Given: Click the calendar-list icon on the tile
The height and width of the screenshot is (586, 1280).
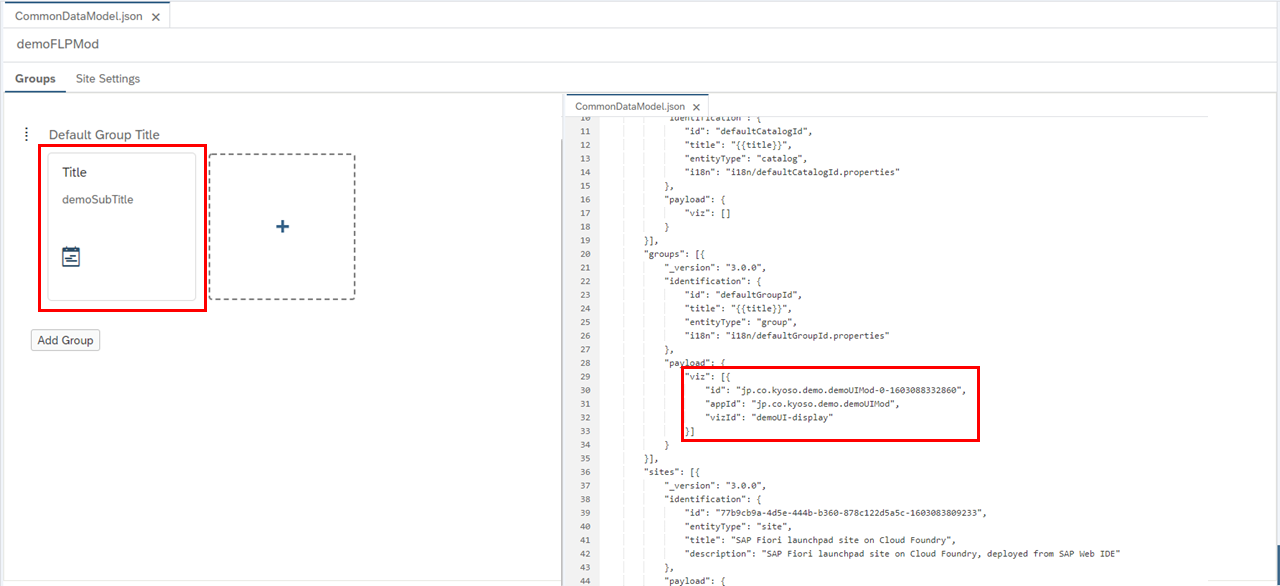Looking at the screenshot, I should click(x=71, y=257).
